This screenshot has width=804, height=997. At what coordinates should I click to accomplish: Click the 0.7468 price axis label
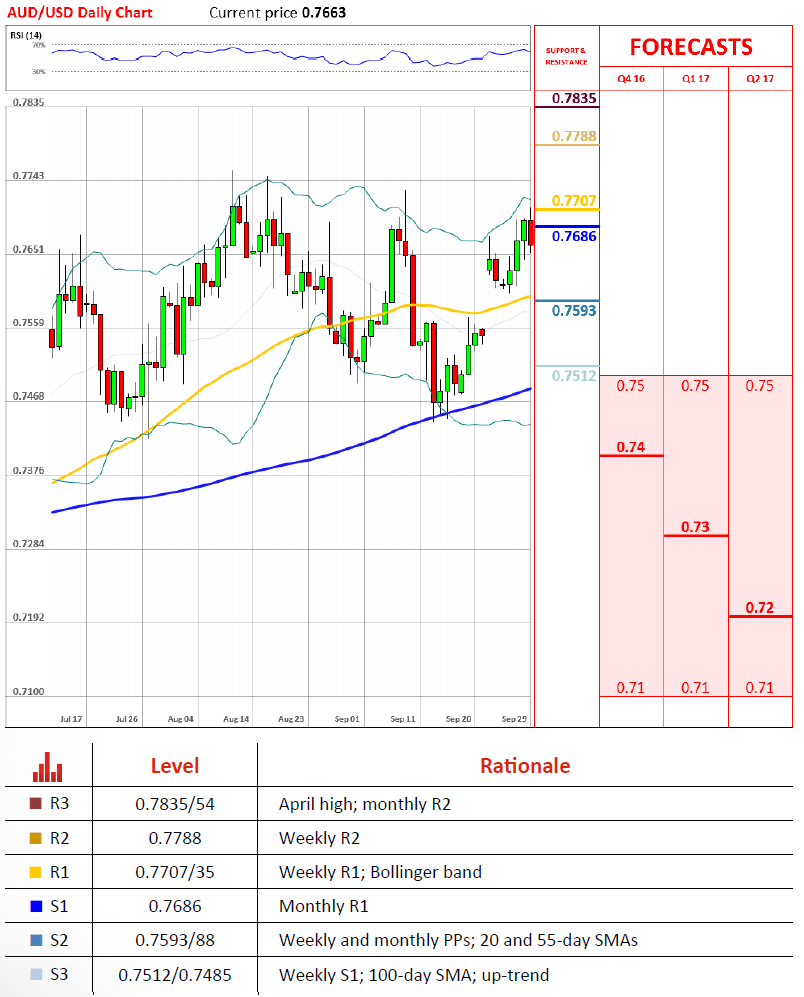pos(29,396)
